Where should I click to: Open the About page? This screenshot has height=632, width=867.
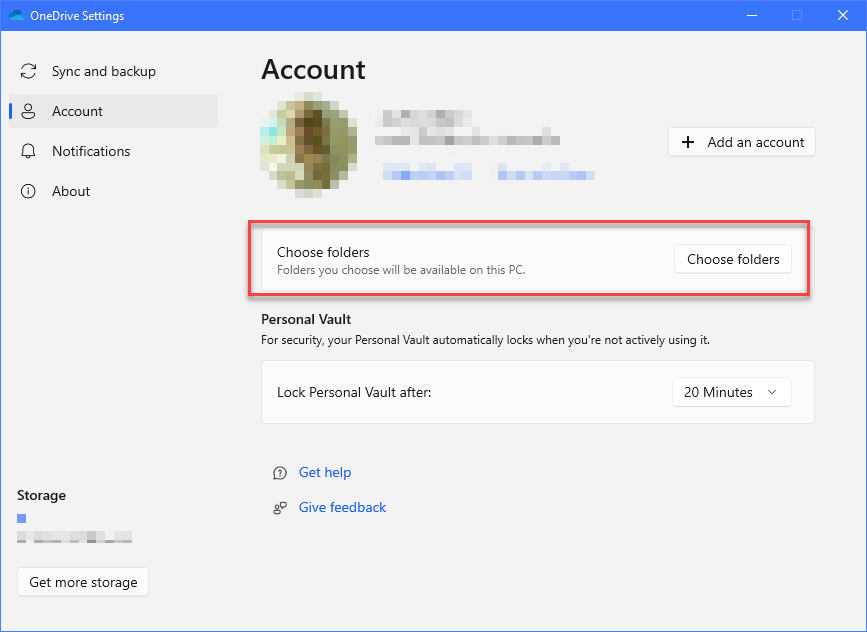(113, 191)
